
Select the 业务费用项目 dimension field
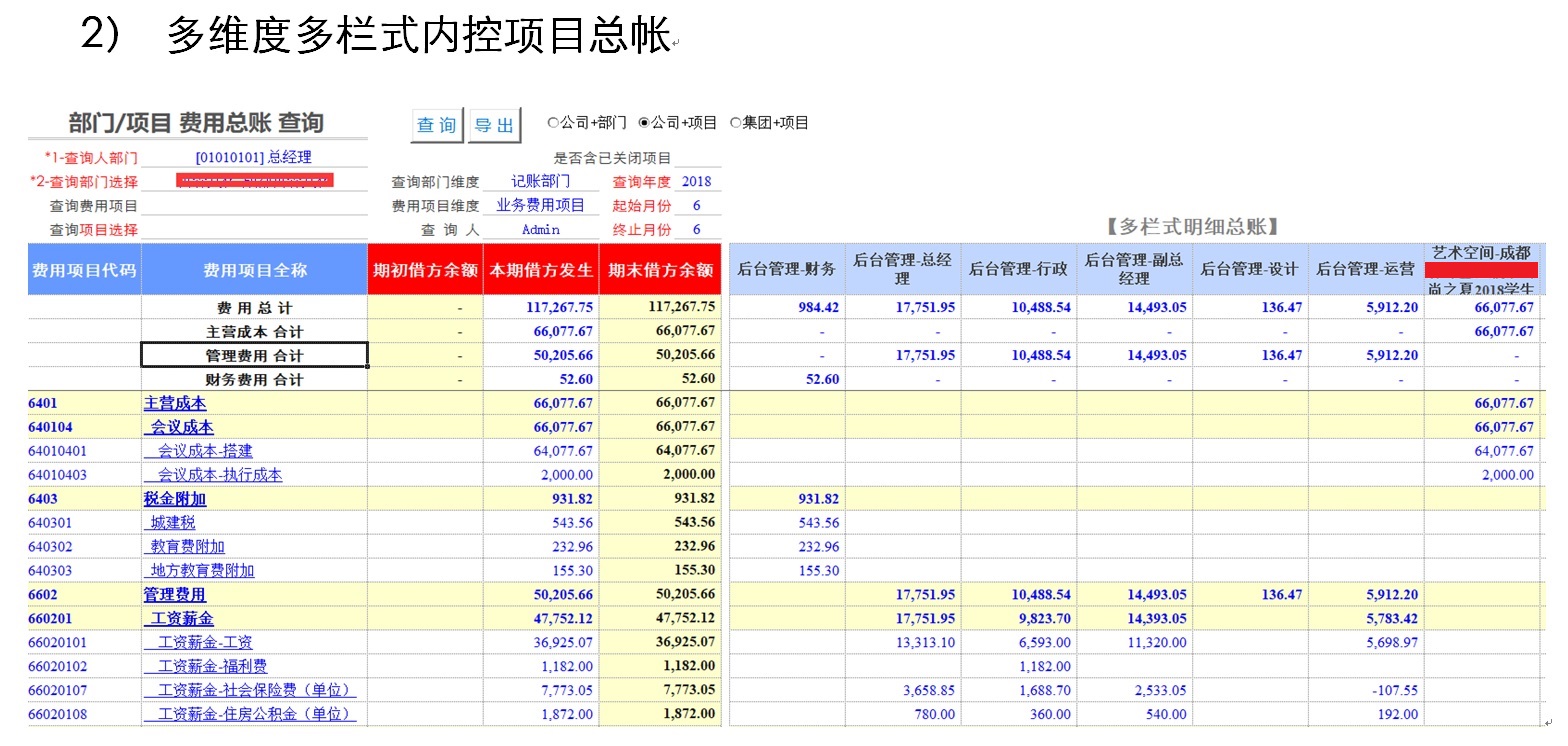pos(540,206)
